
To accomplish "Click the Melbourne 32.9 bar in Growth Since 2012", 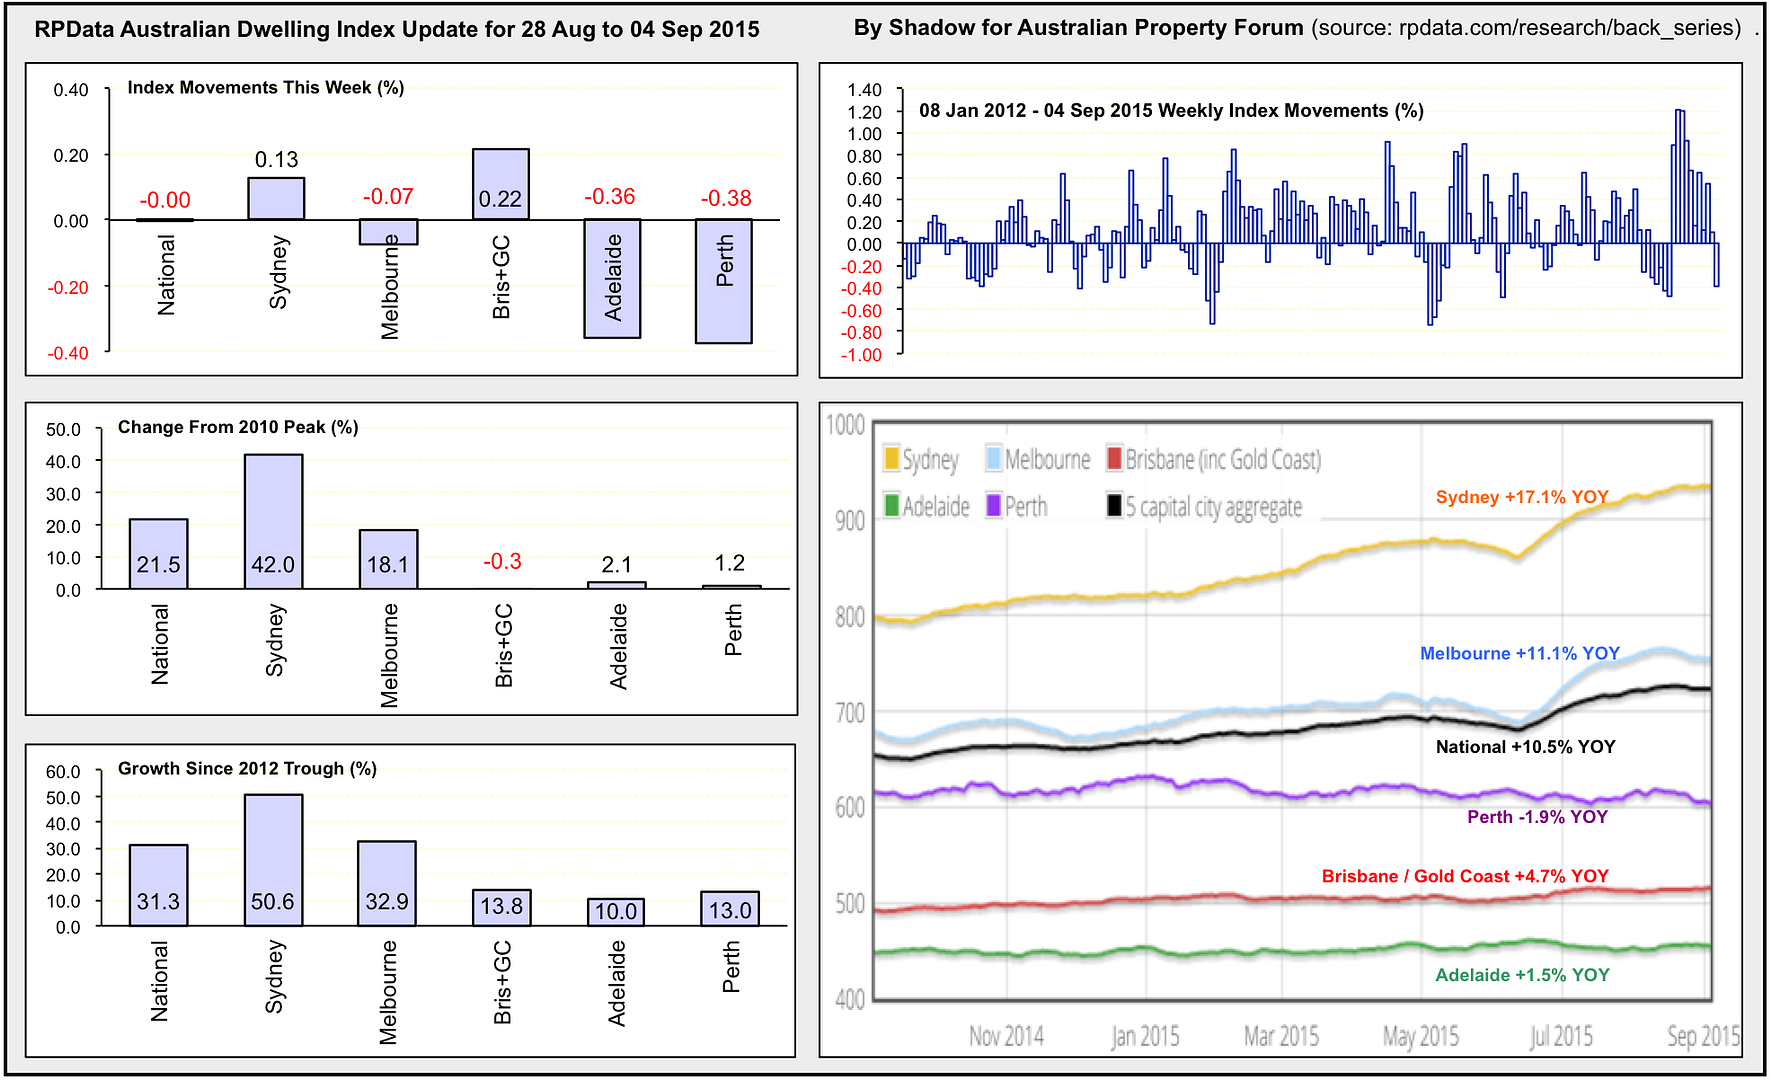I will click(x=387, y=883).
